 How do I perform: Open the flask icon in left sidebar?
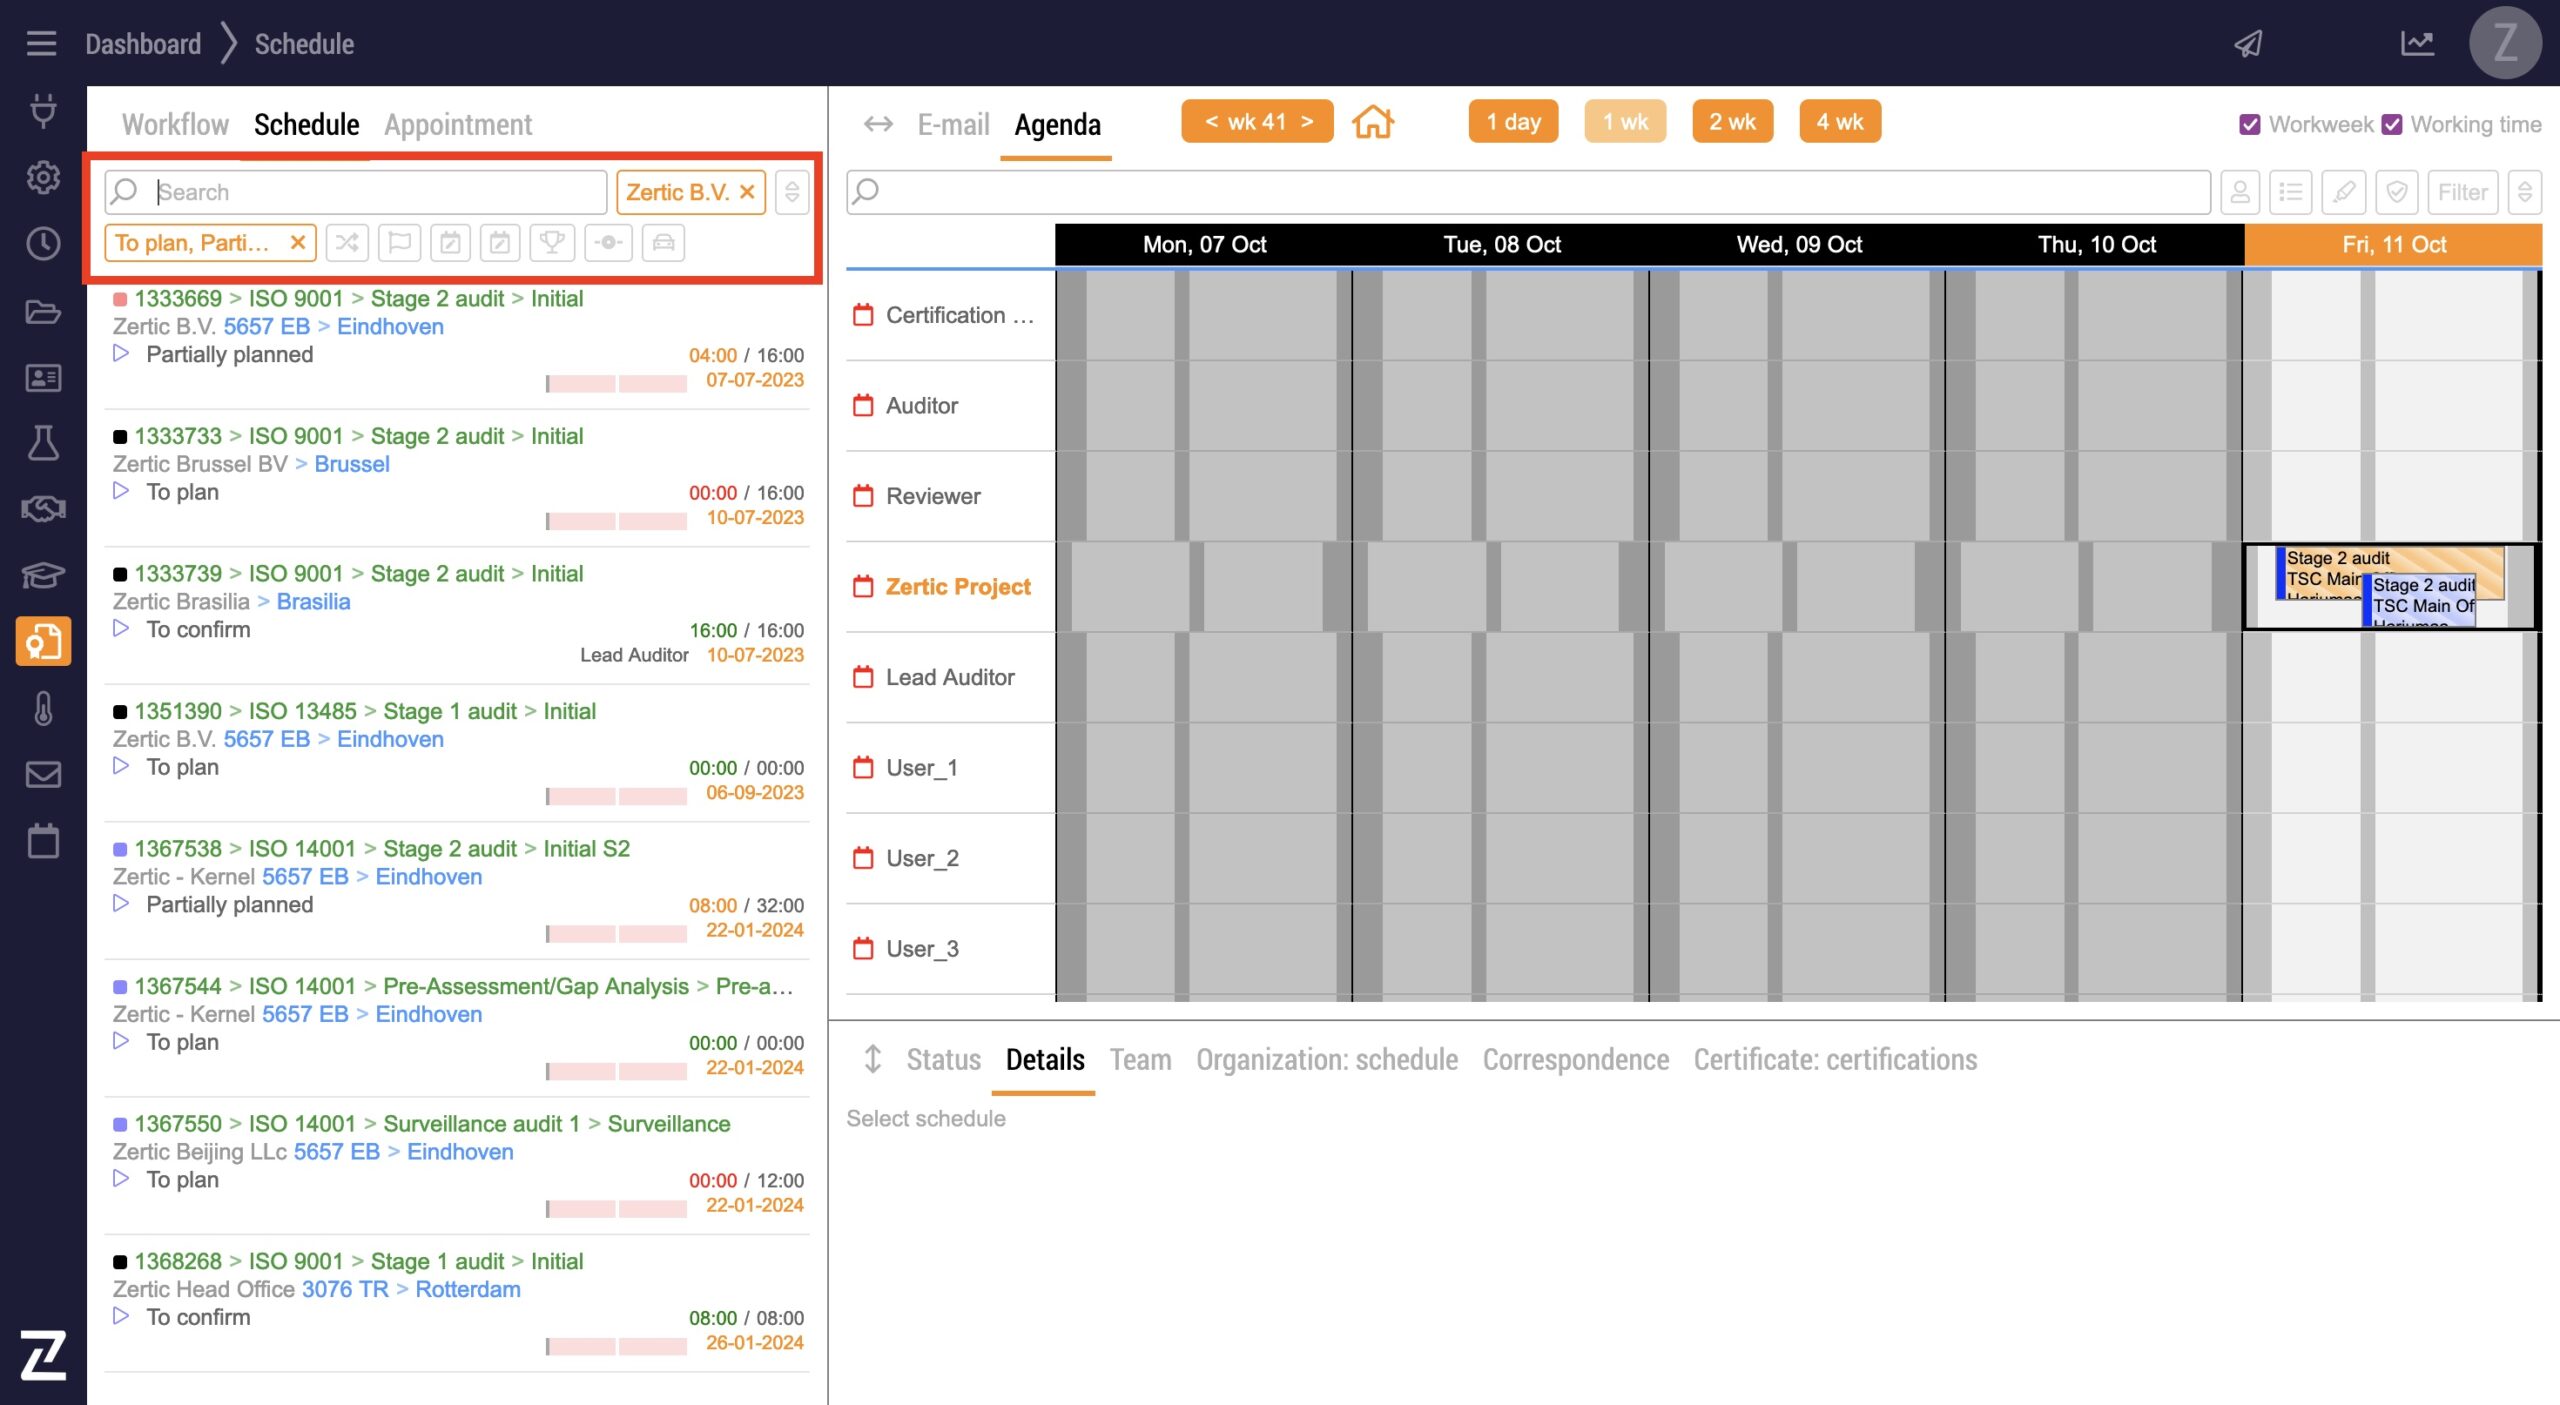click(x=43, y=443)
